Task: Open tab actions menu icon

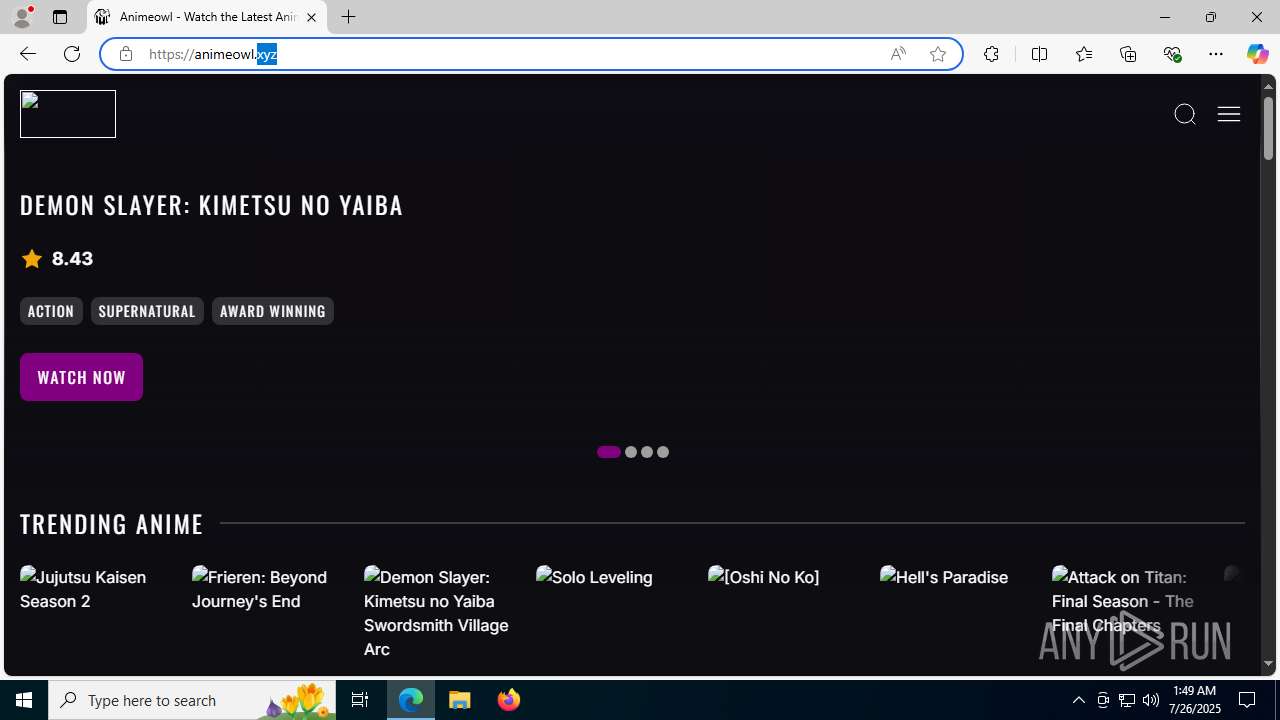Action: 60,17
